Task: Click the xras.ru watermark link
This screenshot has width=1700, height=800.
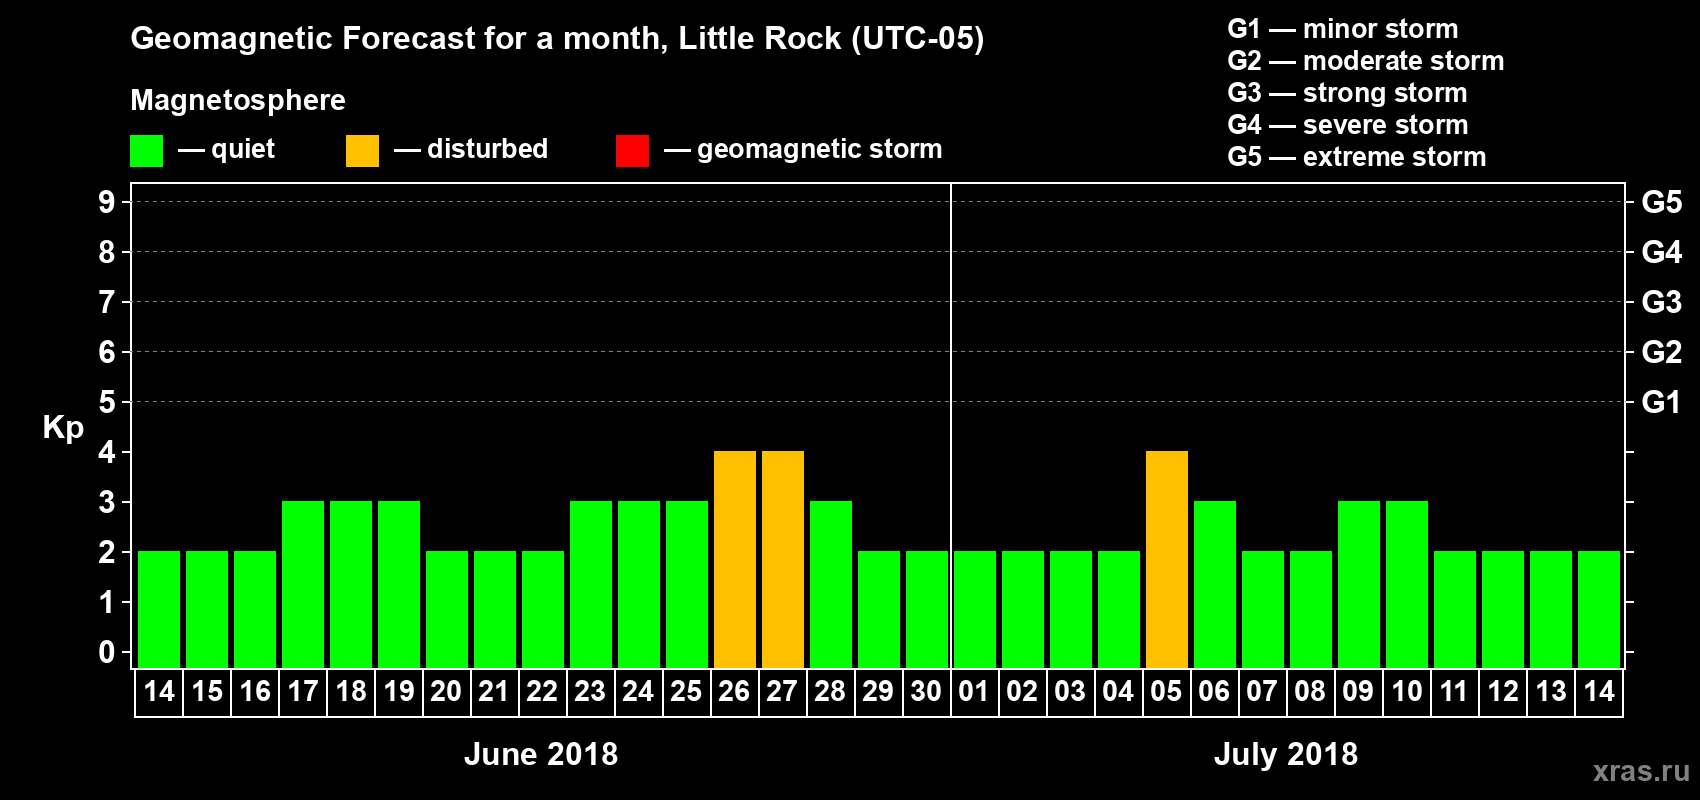Action: [x=1641, y=771]
